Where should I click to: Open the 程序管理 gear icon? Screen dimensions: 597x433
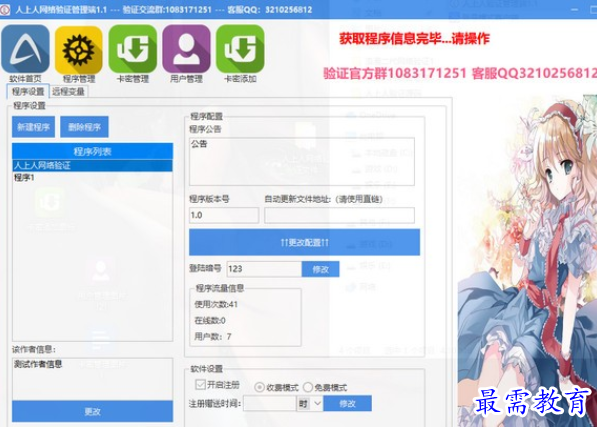click(x=79, y=50)
